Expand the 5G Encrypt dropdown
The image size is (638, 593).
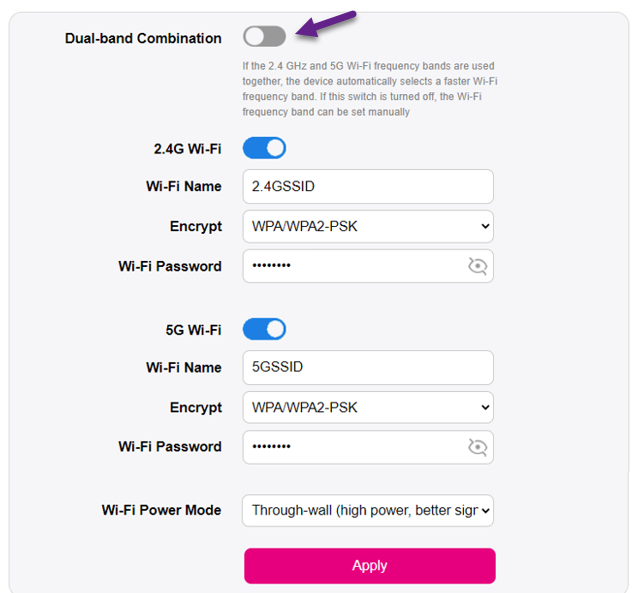tap(368, 407)
